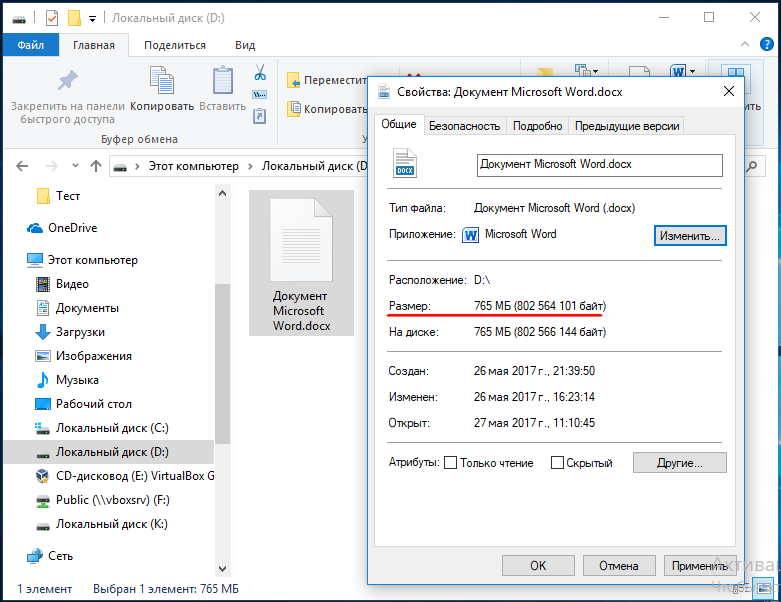
Task: Click the navigation pane scroll down arrow
Action: 223,568
